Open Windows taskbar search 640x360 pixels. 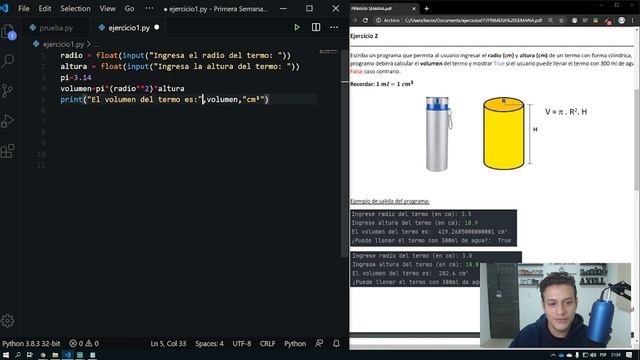click(x=18, y=355)
